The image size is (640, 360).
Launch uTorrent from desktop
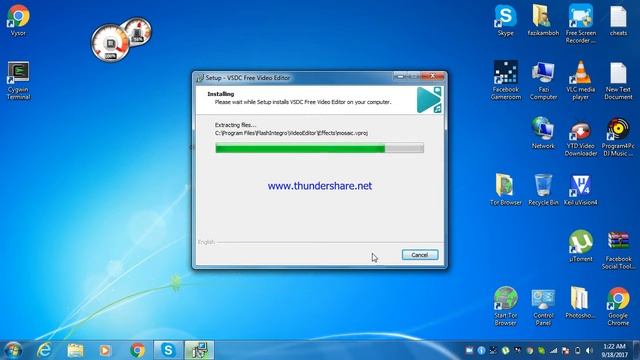(x=580, y=246)
